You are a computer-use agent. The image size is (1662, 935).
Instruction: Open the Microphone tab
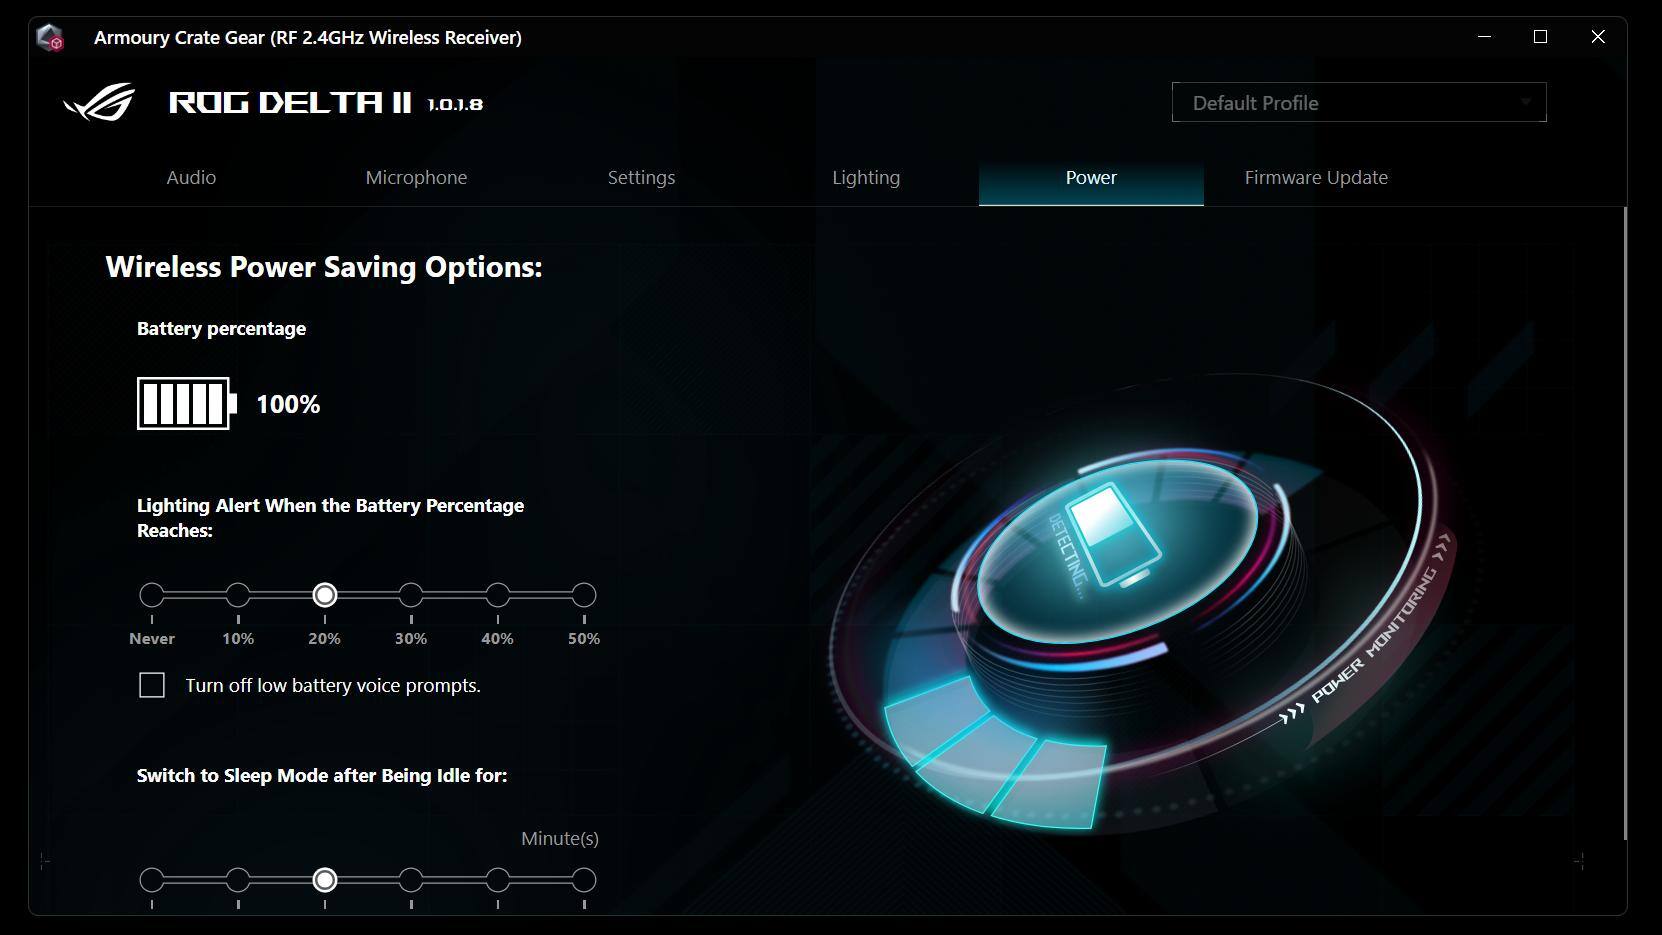[x=416, y=178]
